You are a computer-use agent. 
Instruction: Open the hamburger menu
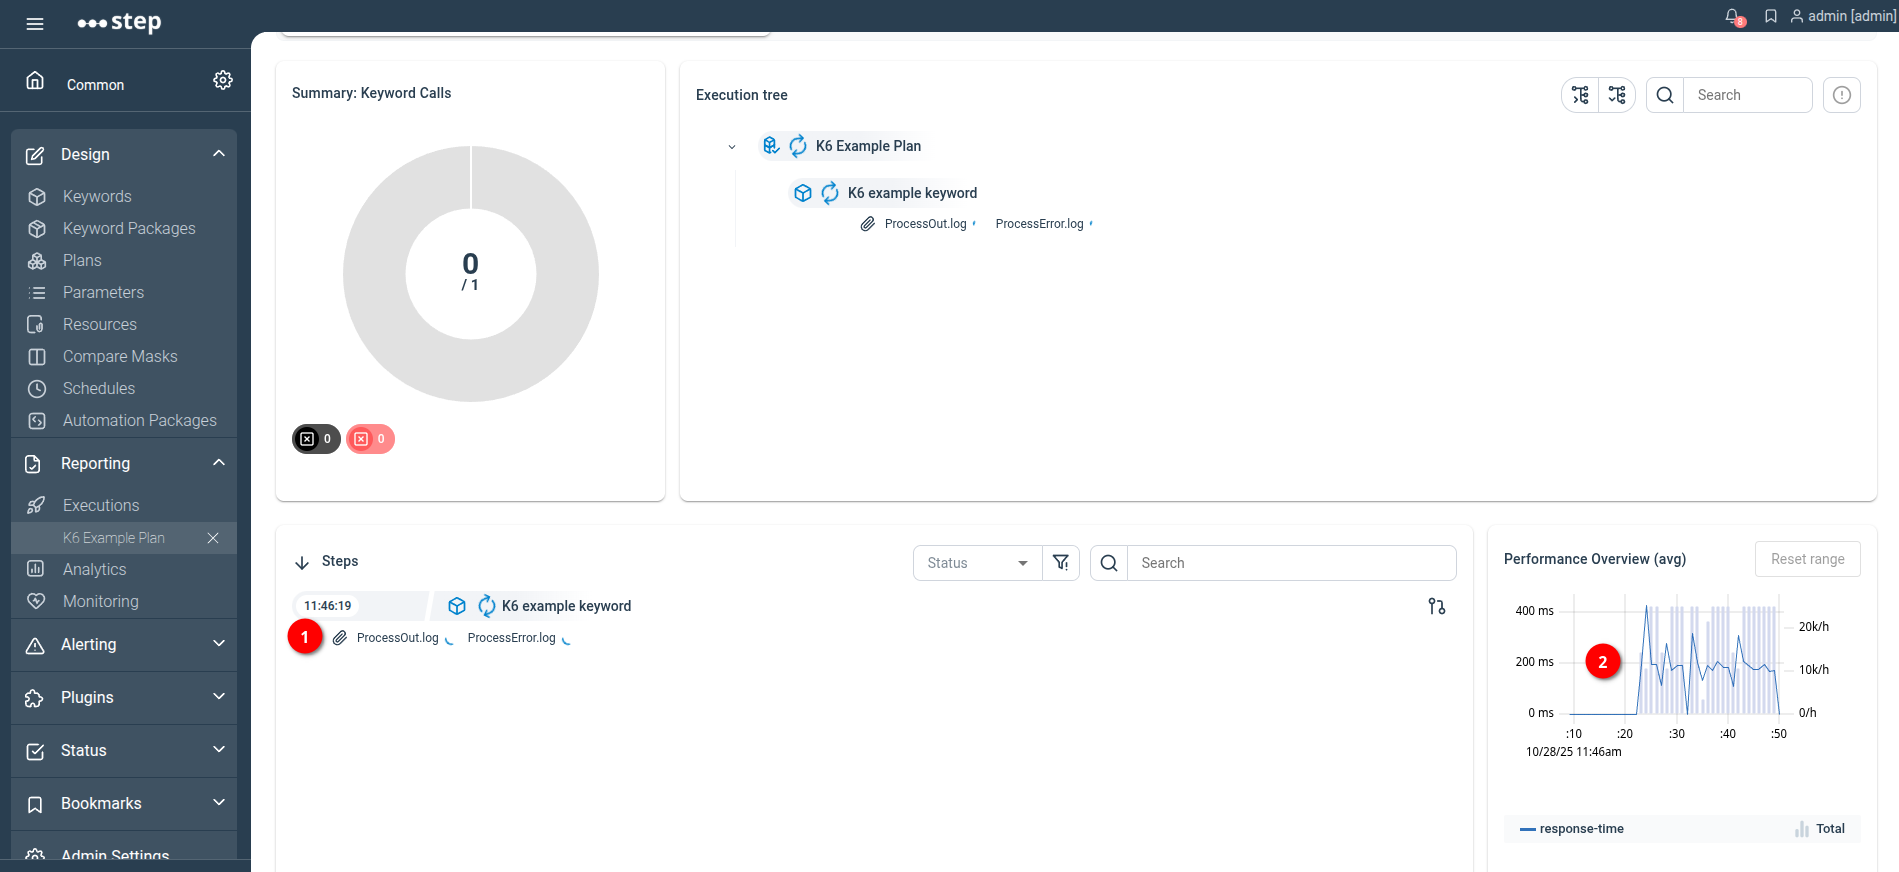point(35,23)
